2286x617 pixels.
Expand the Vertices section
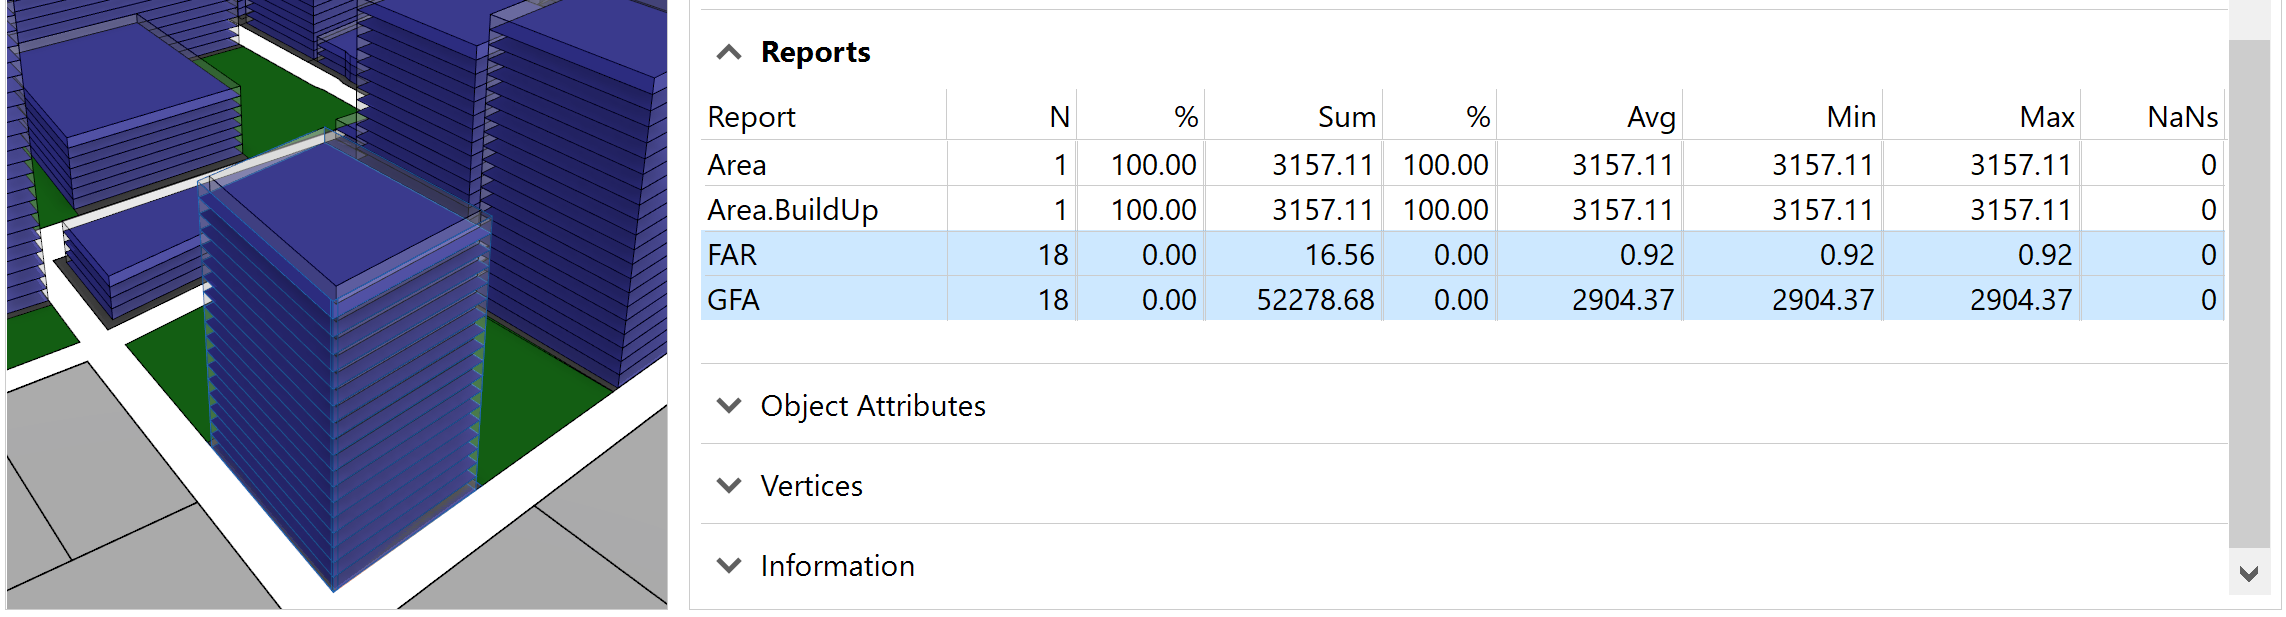tap(729, 486)
